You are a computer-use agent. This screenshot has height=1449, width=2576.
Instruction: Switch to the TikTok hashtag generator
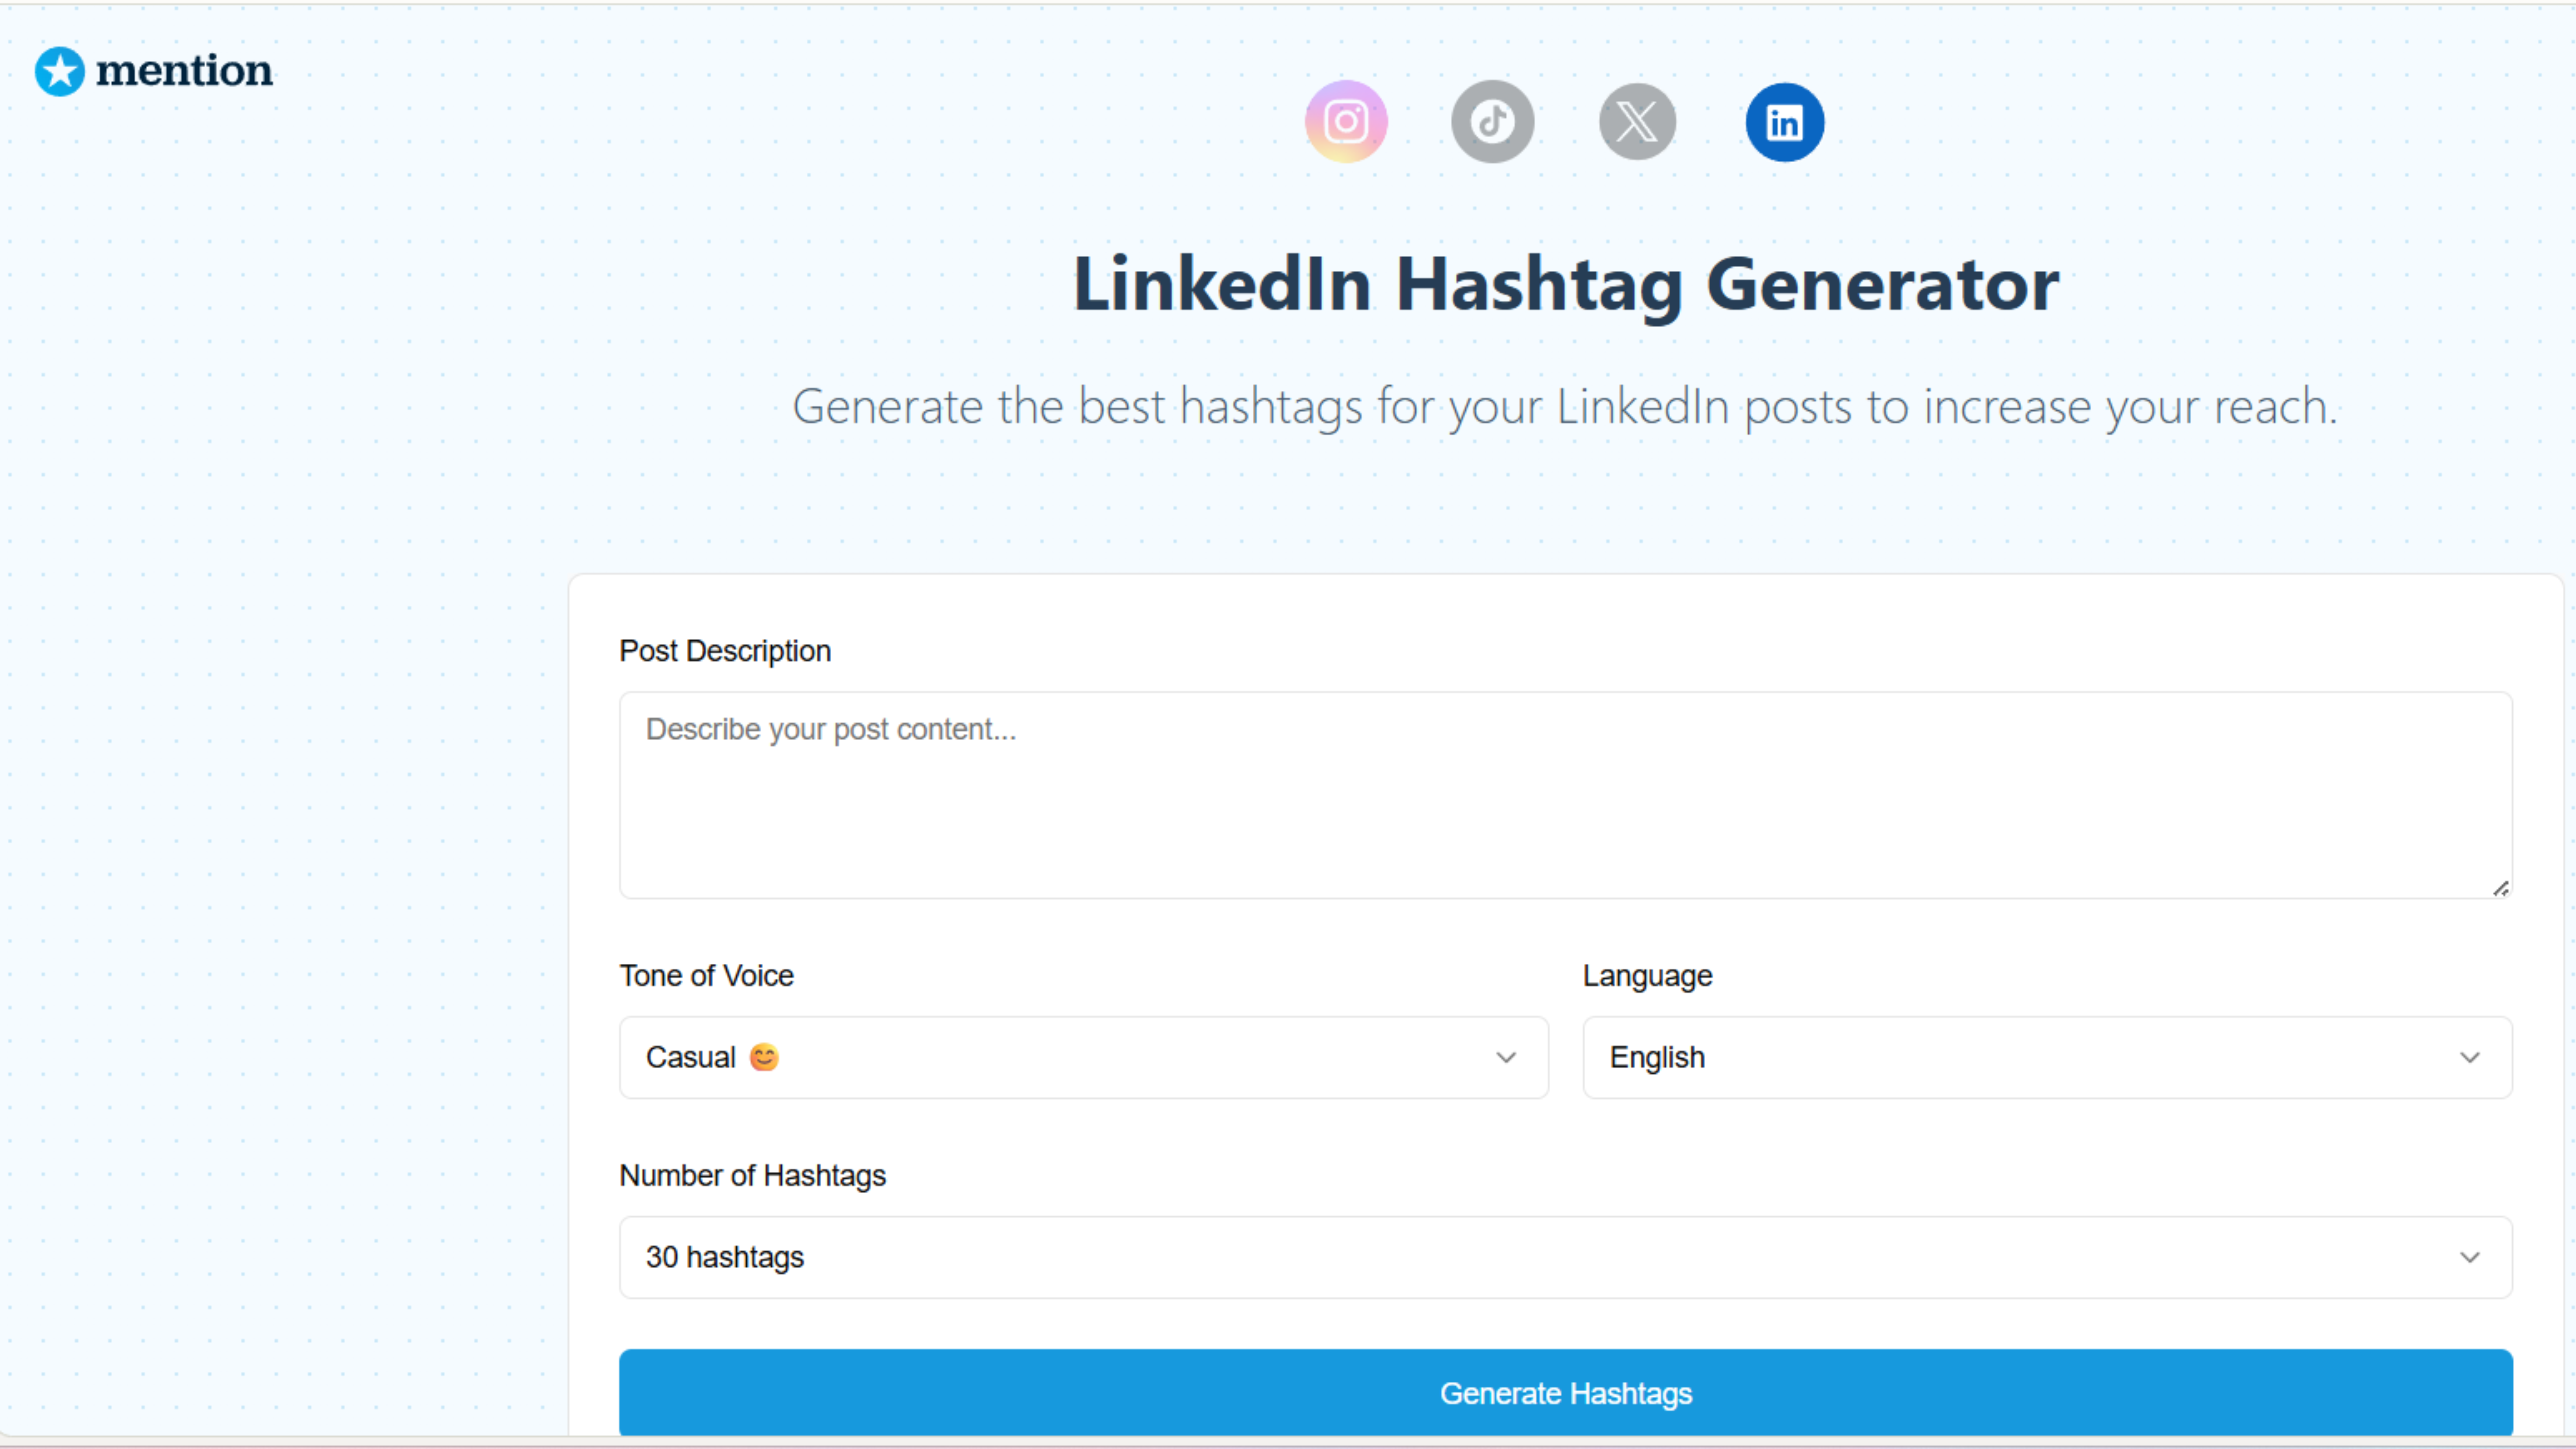tap(1492, 122)
